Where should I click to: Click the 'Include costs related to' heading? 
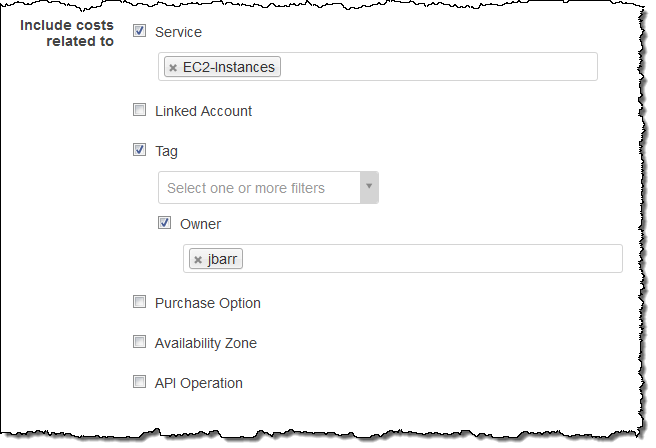pyautogui.click(x=67, y=32)
